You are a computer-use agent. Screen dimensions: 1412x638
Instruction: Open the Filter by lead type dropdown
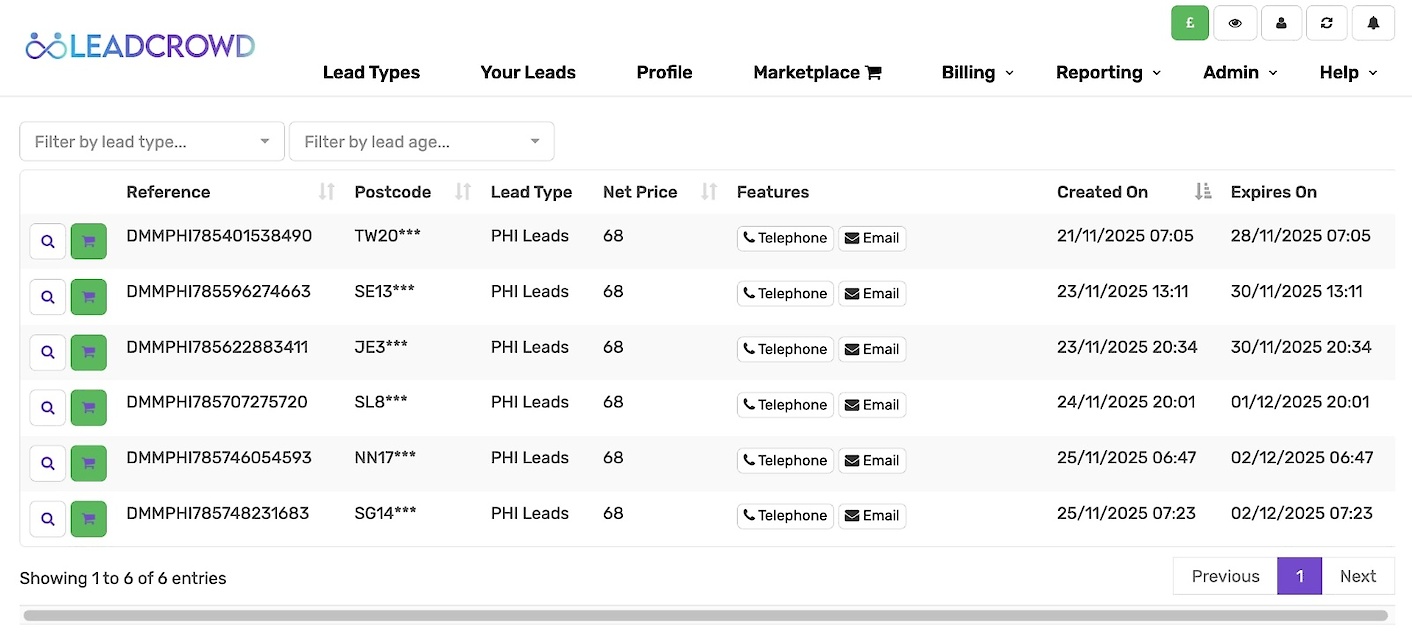(152, 142)
